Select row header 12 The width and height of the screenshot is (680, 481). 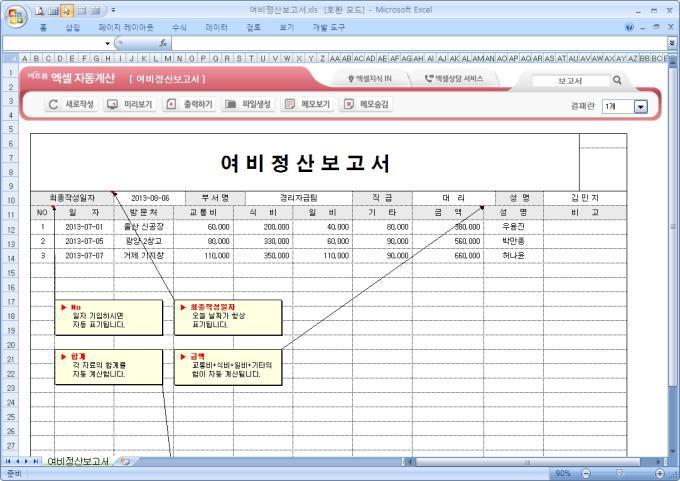point(10,229)
